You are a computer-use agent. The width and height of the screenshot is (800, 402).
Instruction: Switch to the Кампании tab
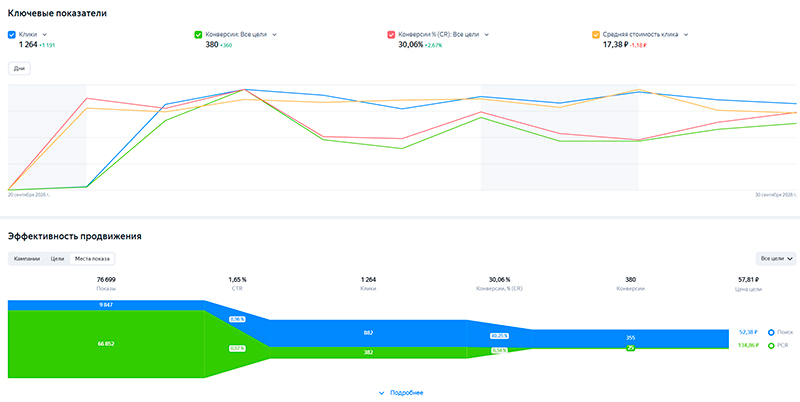pos(27,259)
